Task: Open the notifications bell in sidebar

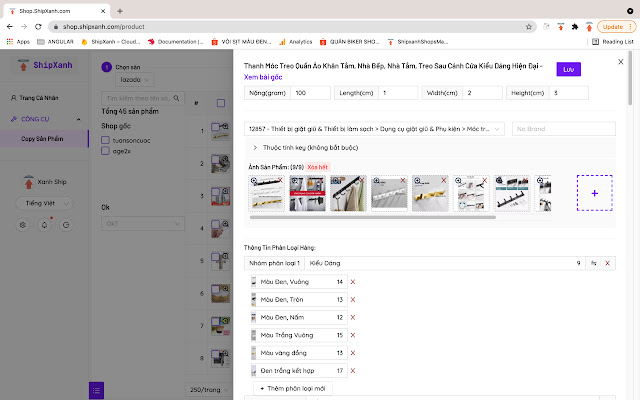Action: [44, 225]
